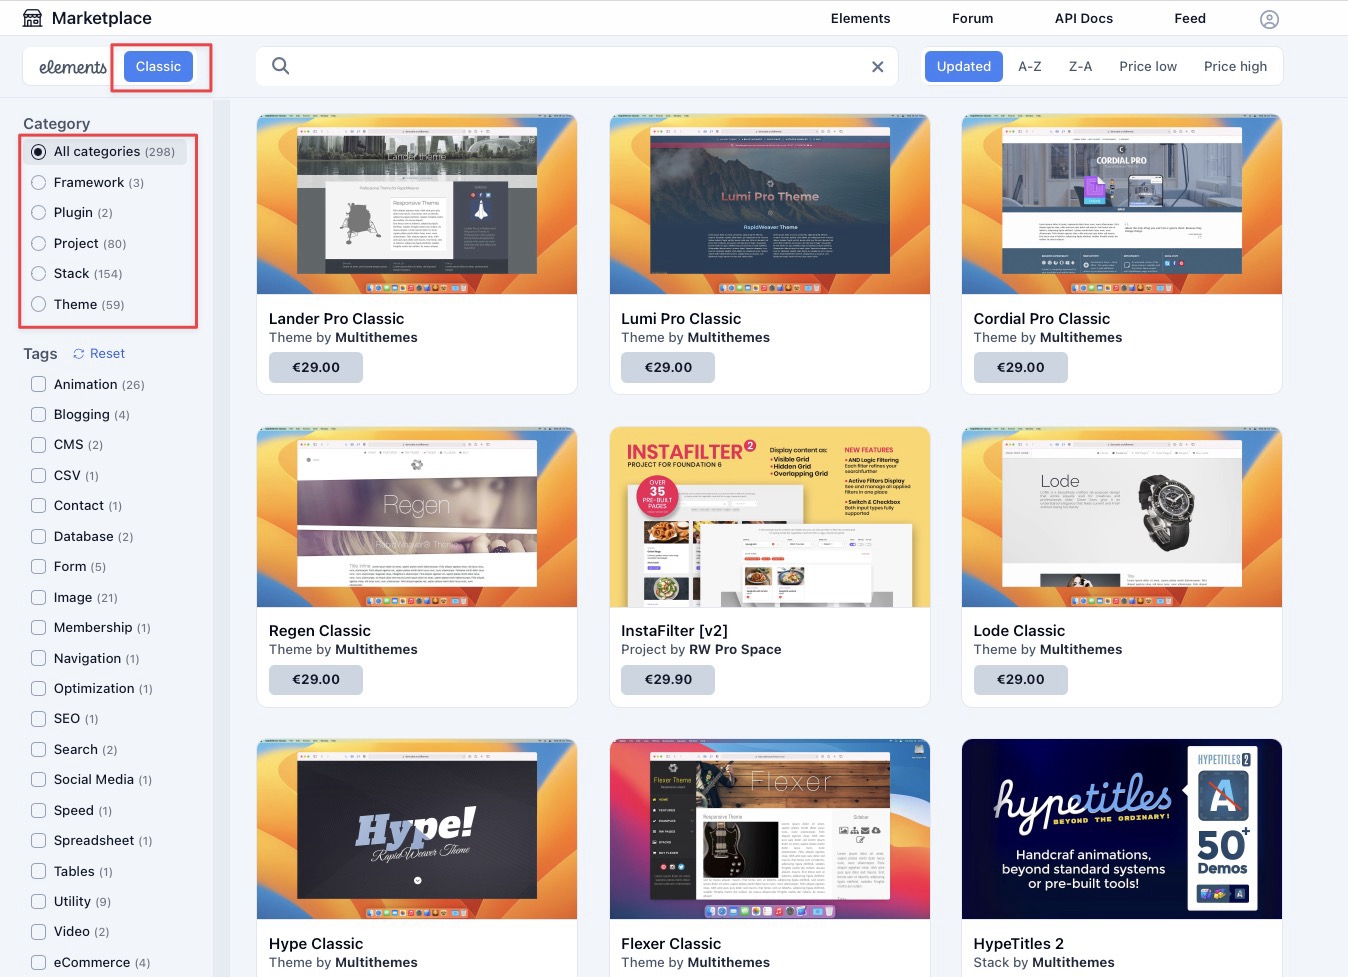Image resolution: width=1348 pixels, height=977 pixels.
Task: Switch to the Classic marketplace
Action: pyautogui.click(x=158, y=67)
